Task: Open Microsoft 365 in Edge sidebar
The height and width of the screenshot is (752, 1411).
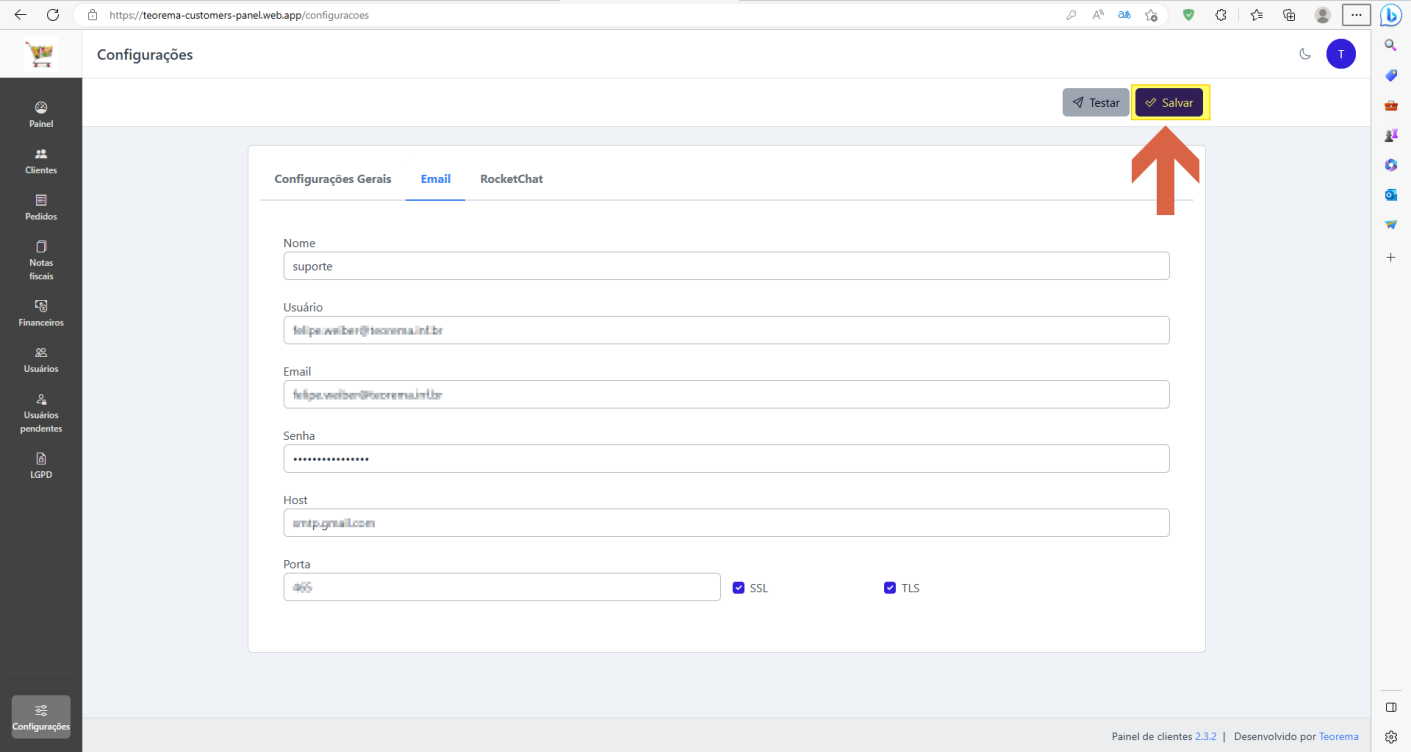Action: point(1390,165)
